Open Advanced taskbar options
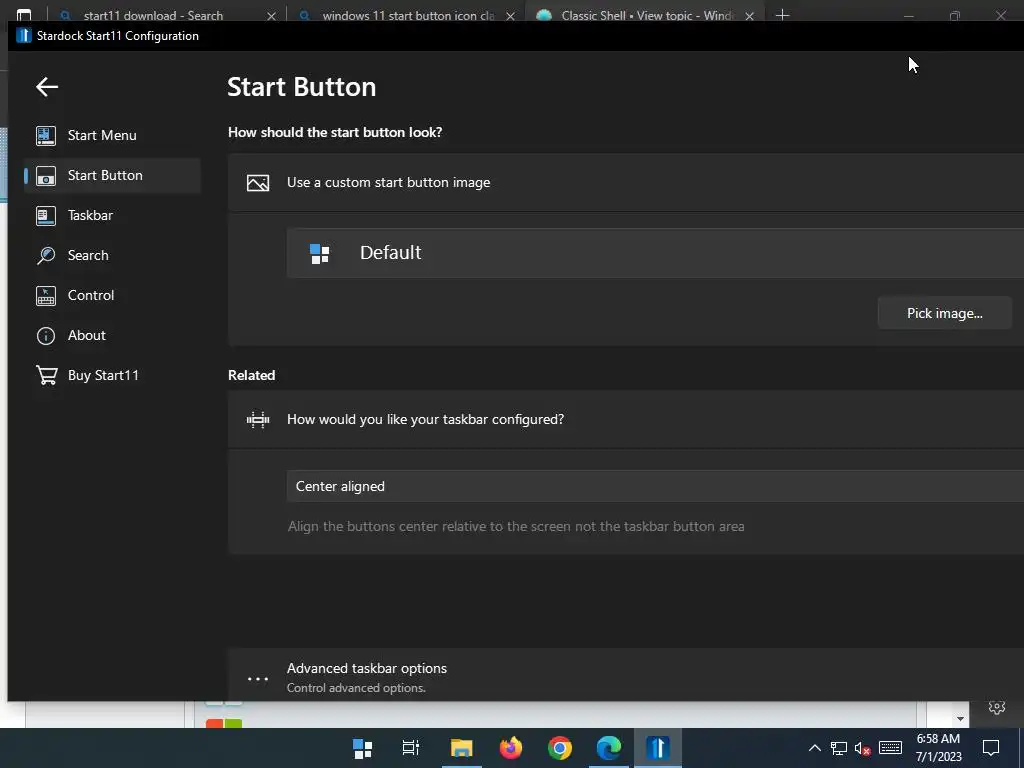Image resolution: width=1024 pixels, height=768 pixels. [x=626, y=675]
